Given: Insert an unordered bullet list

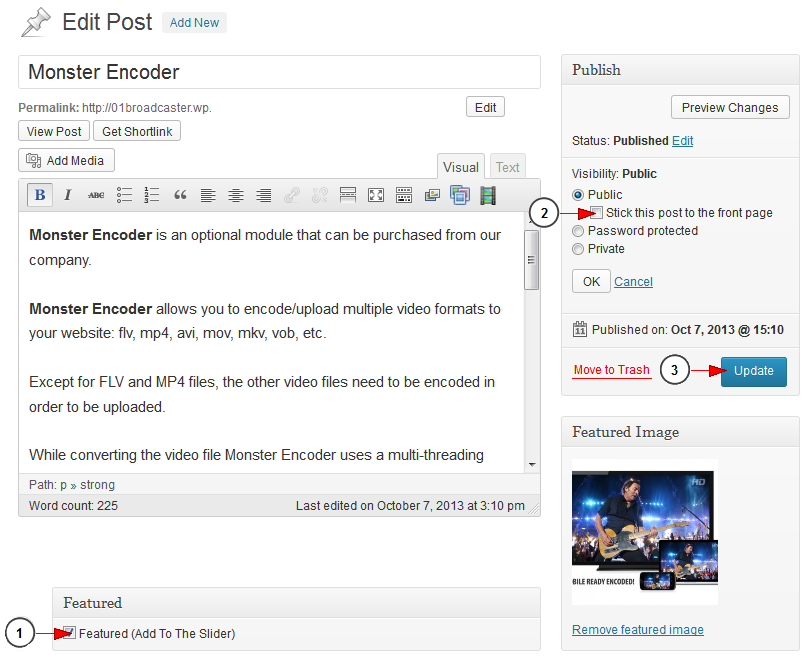Looking at the screenshot, I should (x=124, y=195).
